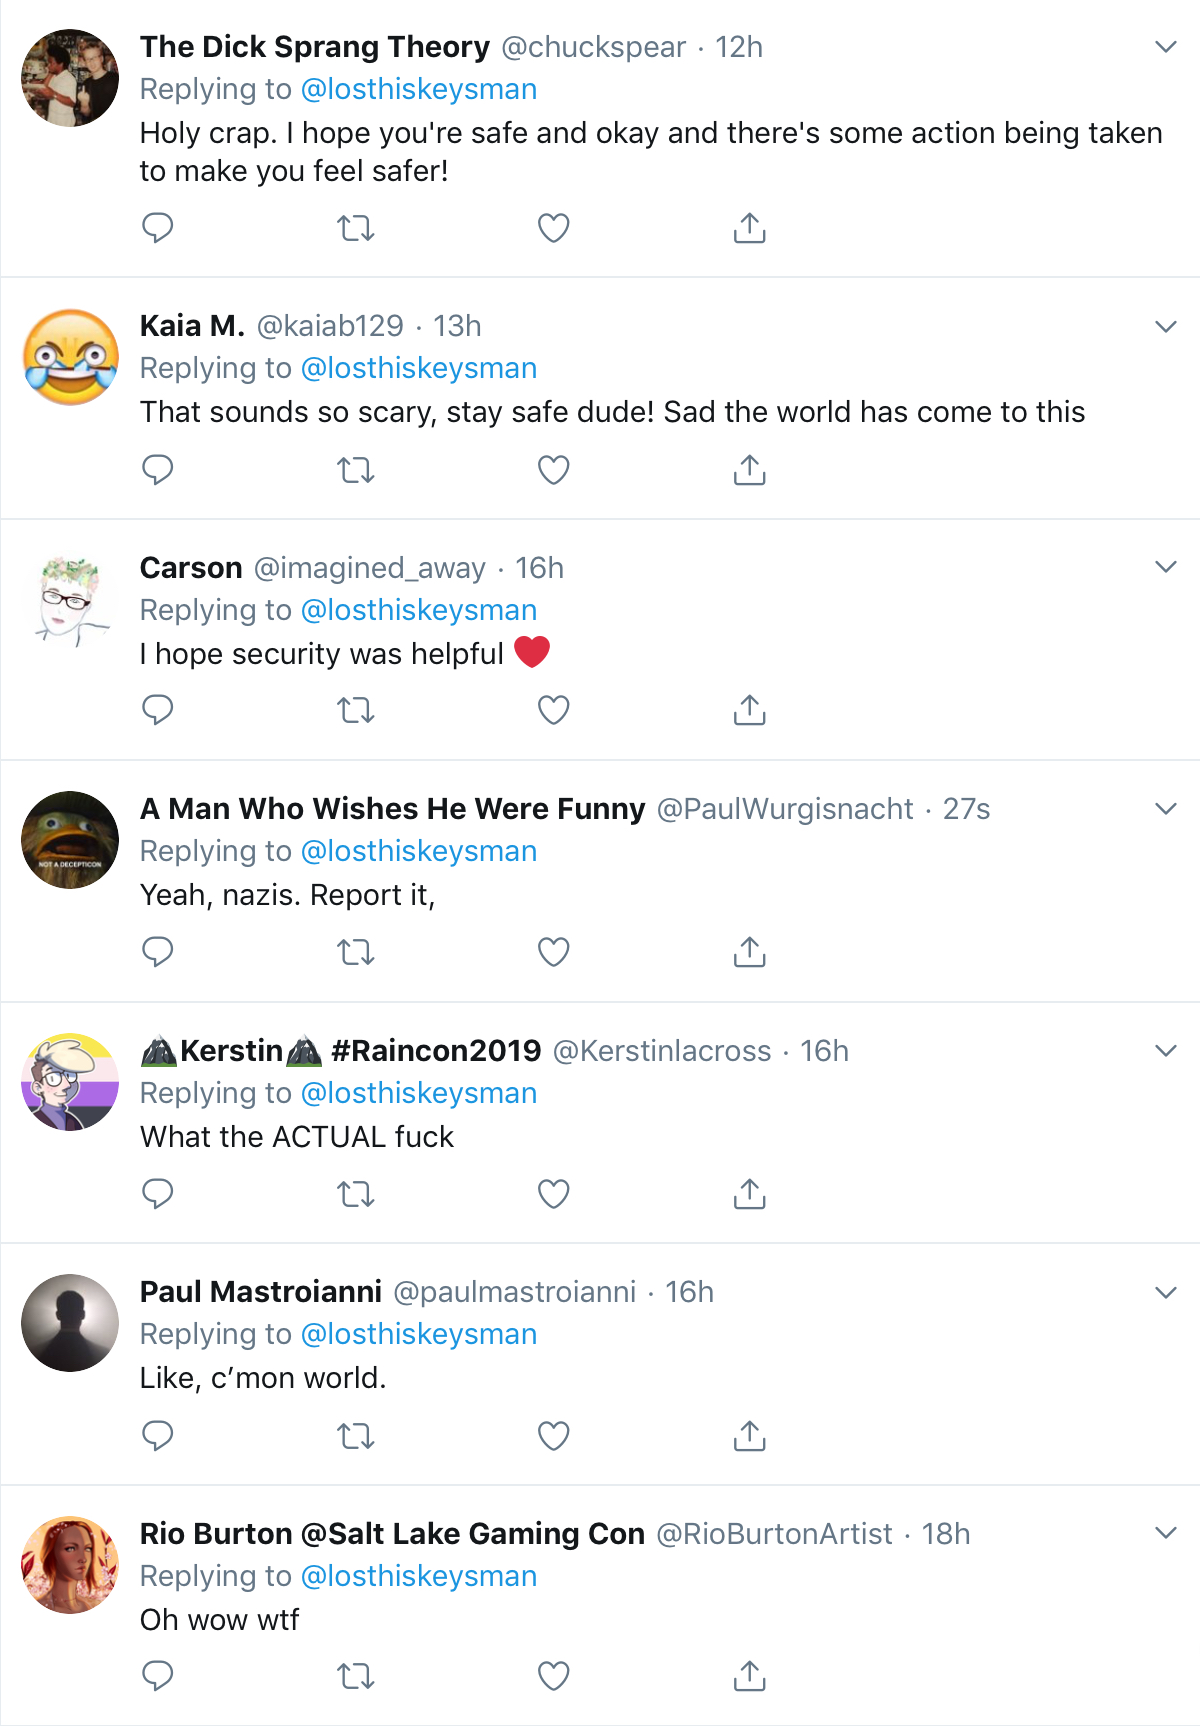Open the chevron menu on RioBurtonArtist's tweet
1200x1726 pixels.
pos(1165,1533)
